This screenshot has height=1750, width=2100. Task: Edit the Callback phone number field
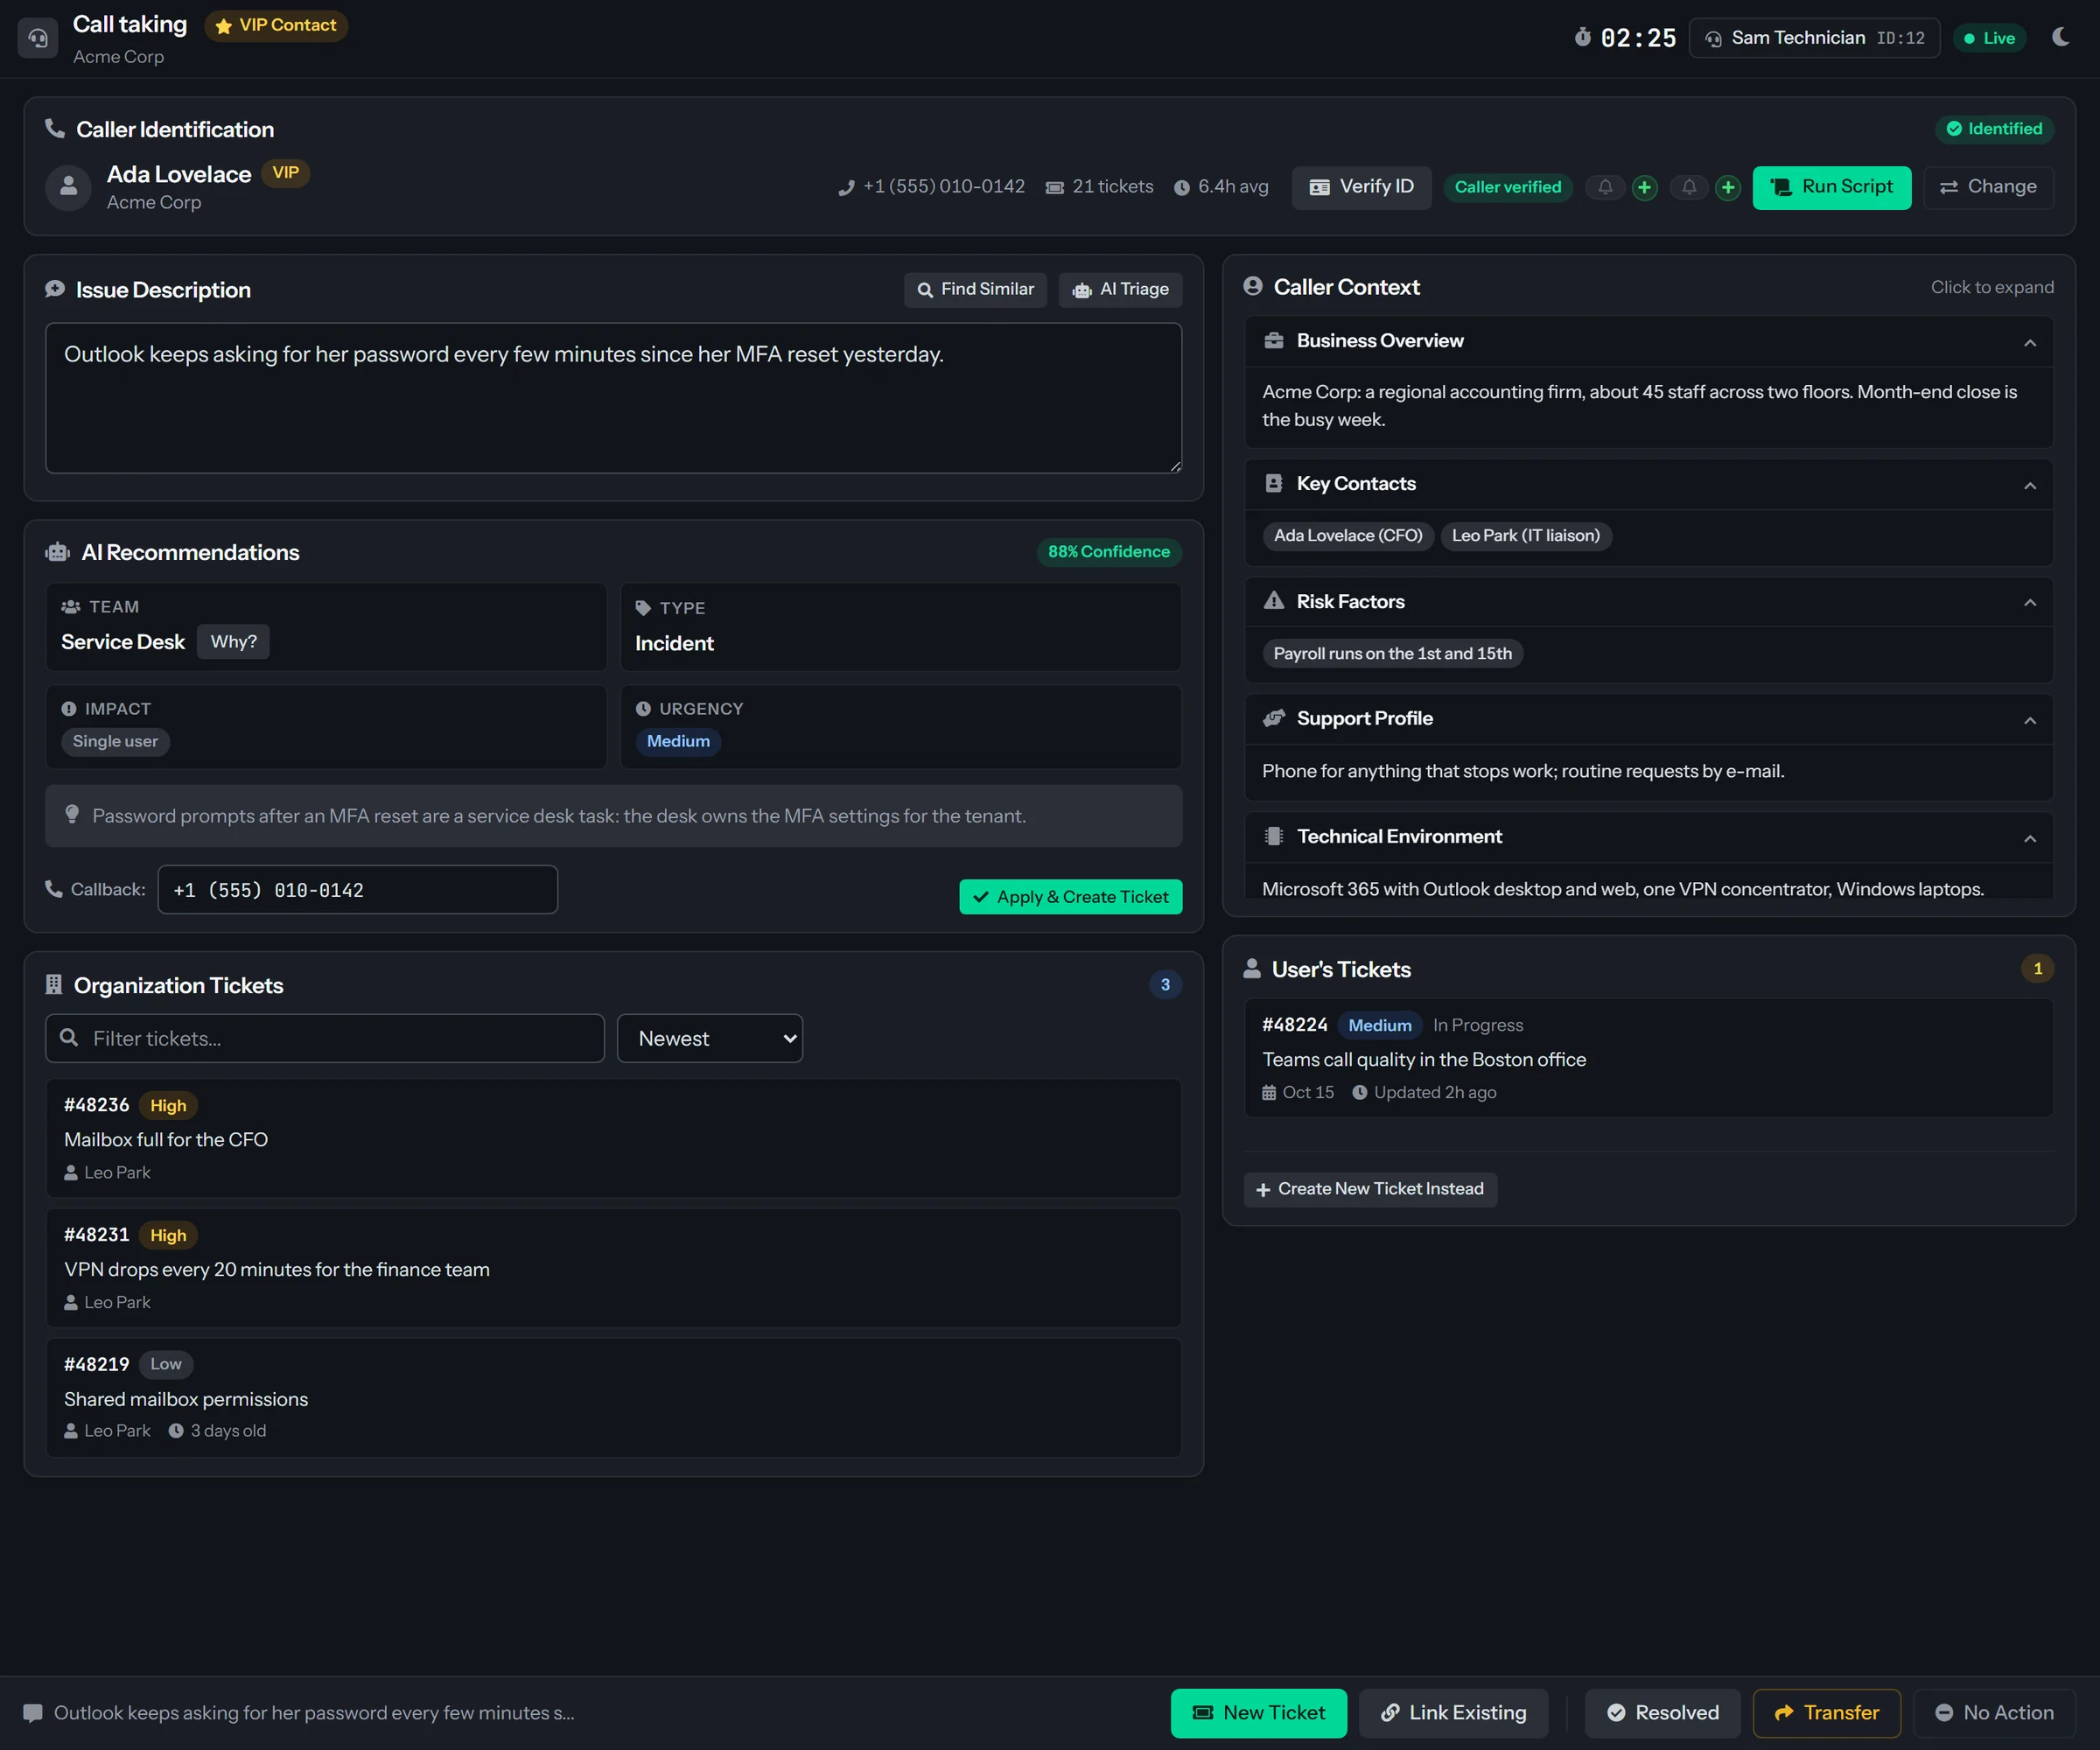(x=357, y=890)
